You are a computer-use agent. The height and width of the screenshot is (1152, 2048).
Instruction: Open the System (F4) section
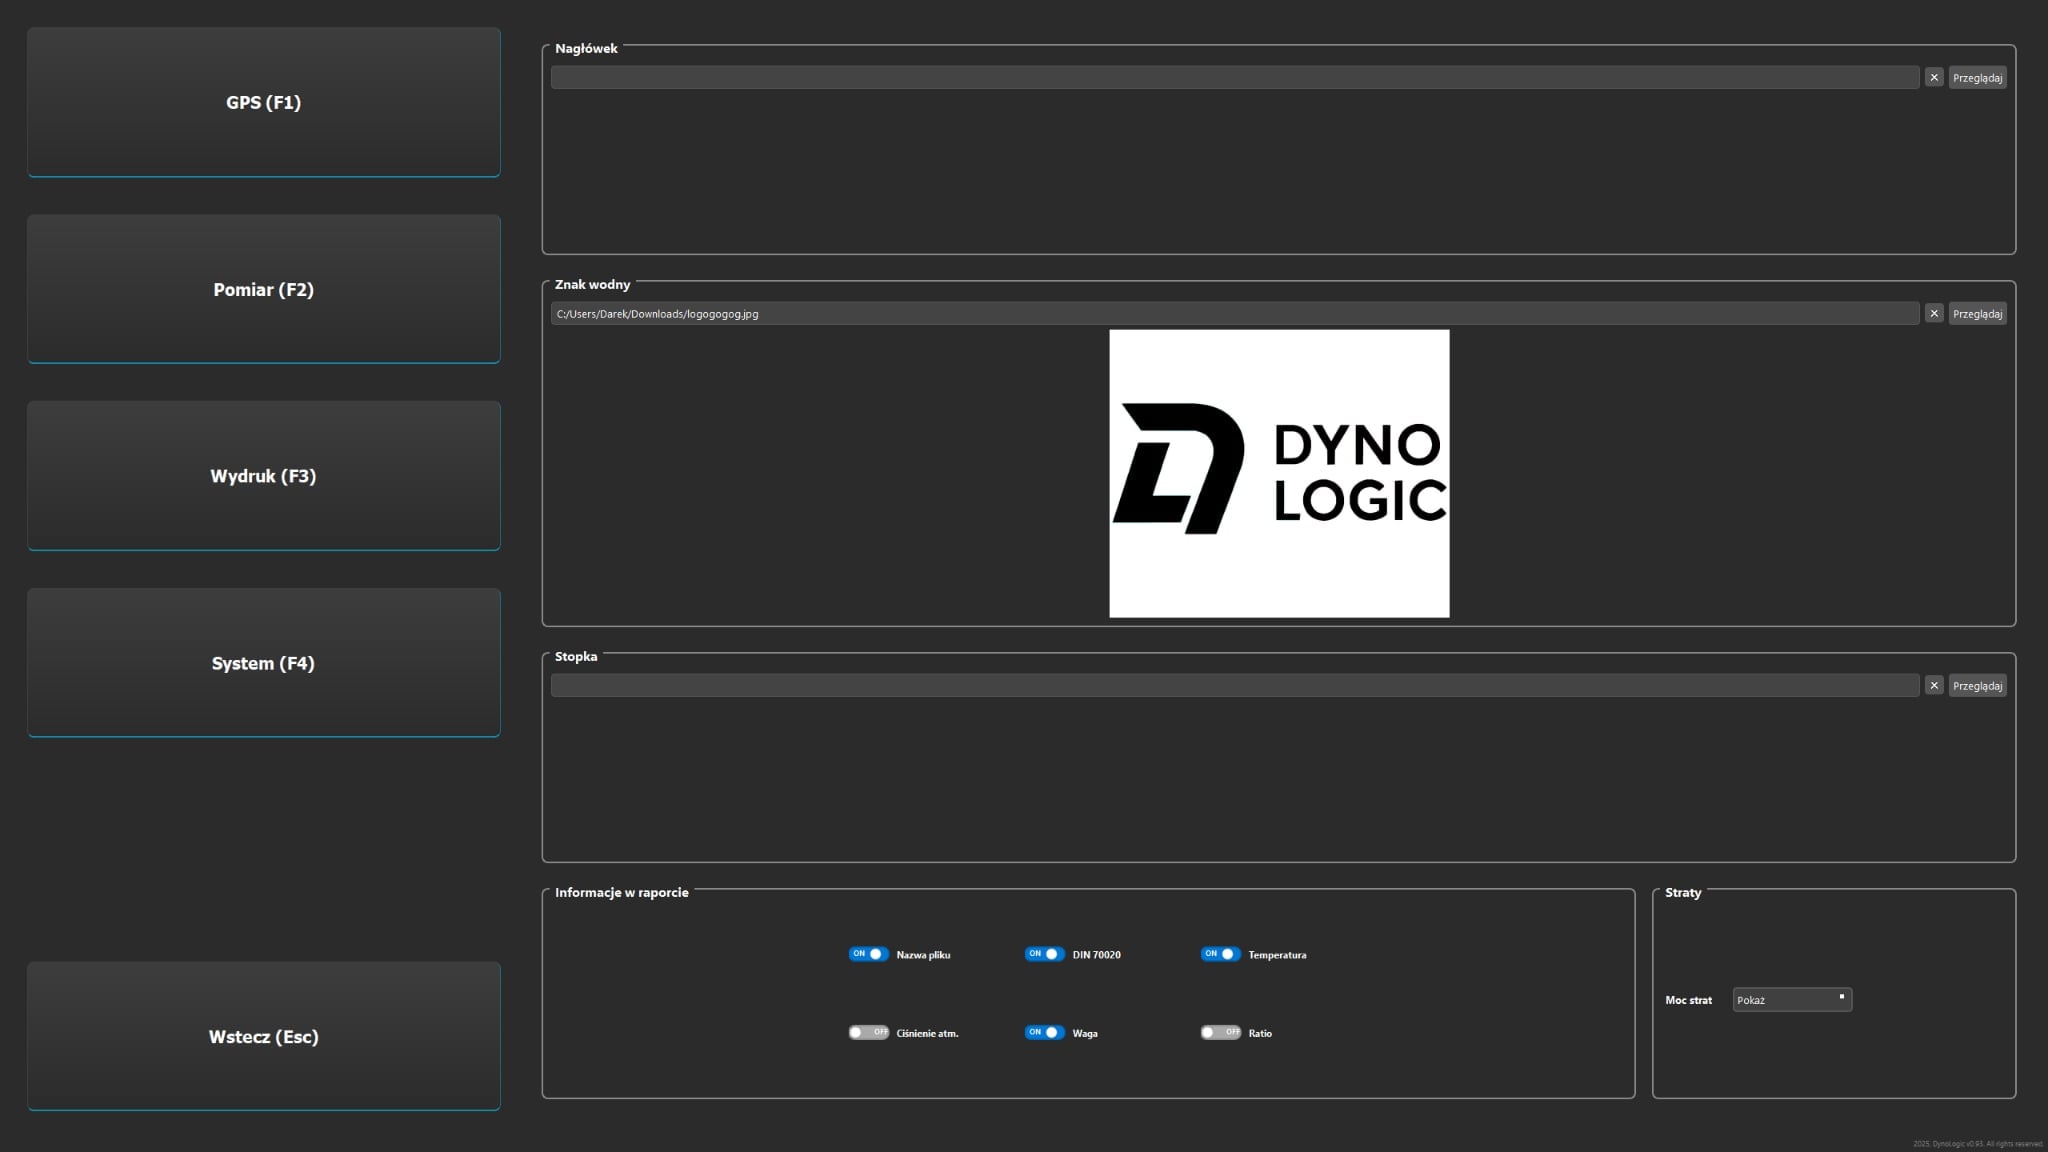coord(264,663)
